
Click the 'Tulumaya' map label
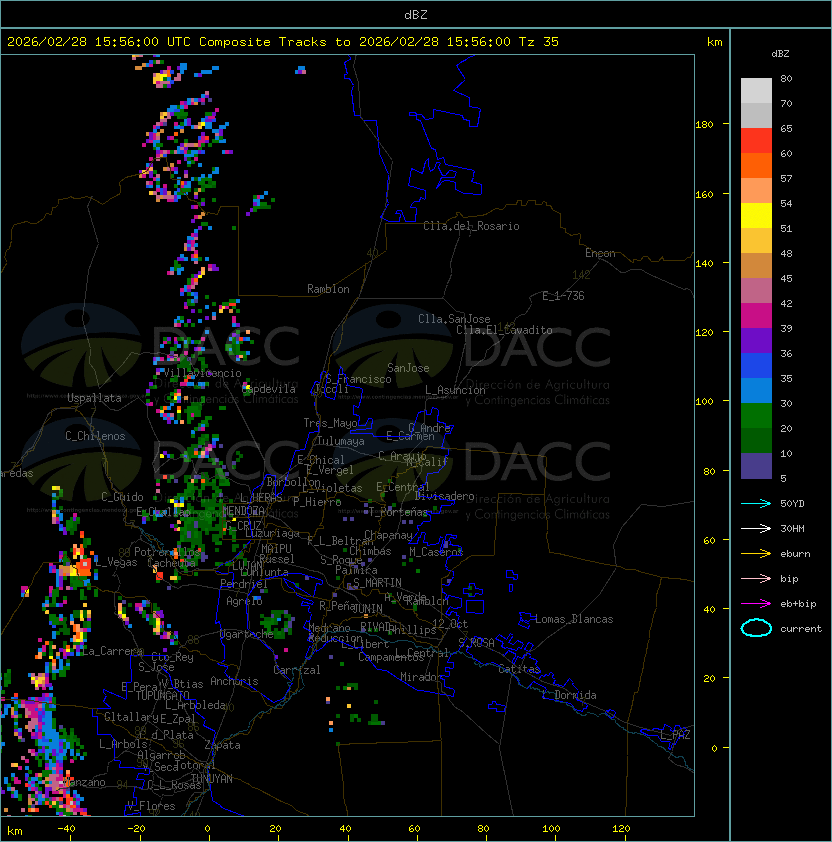(x=341, y=441)
